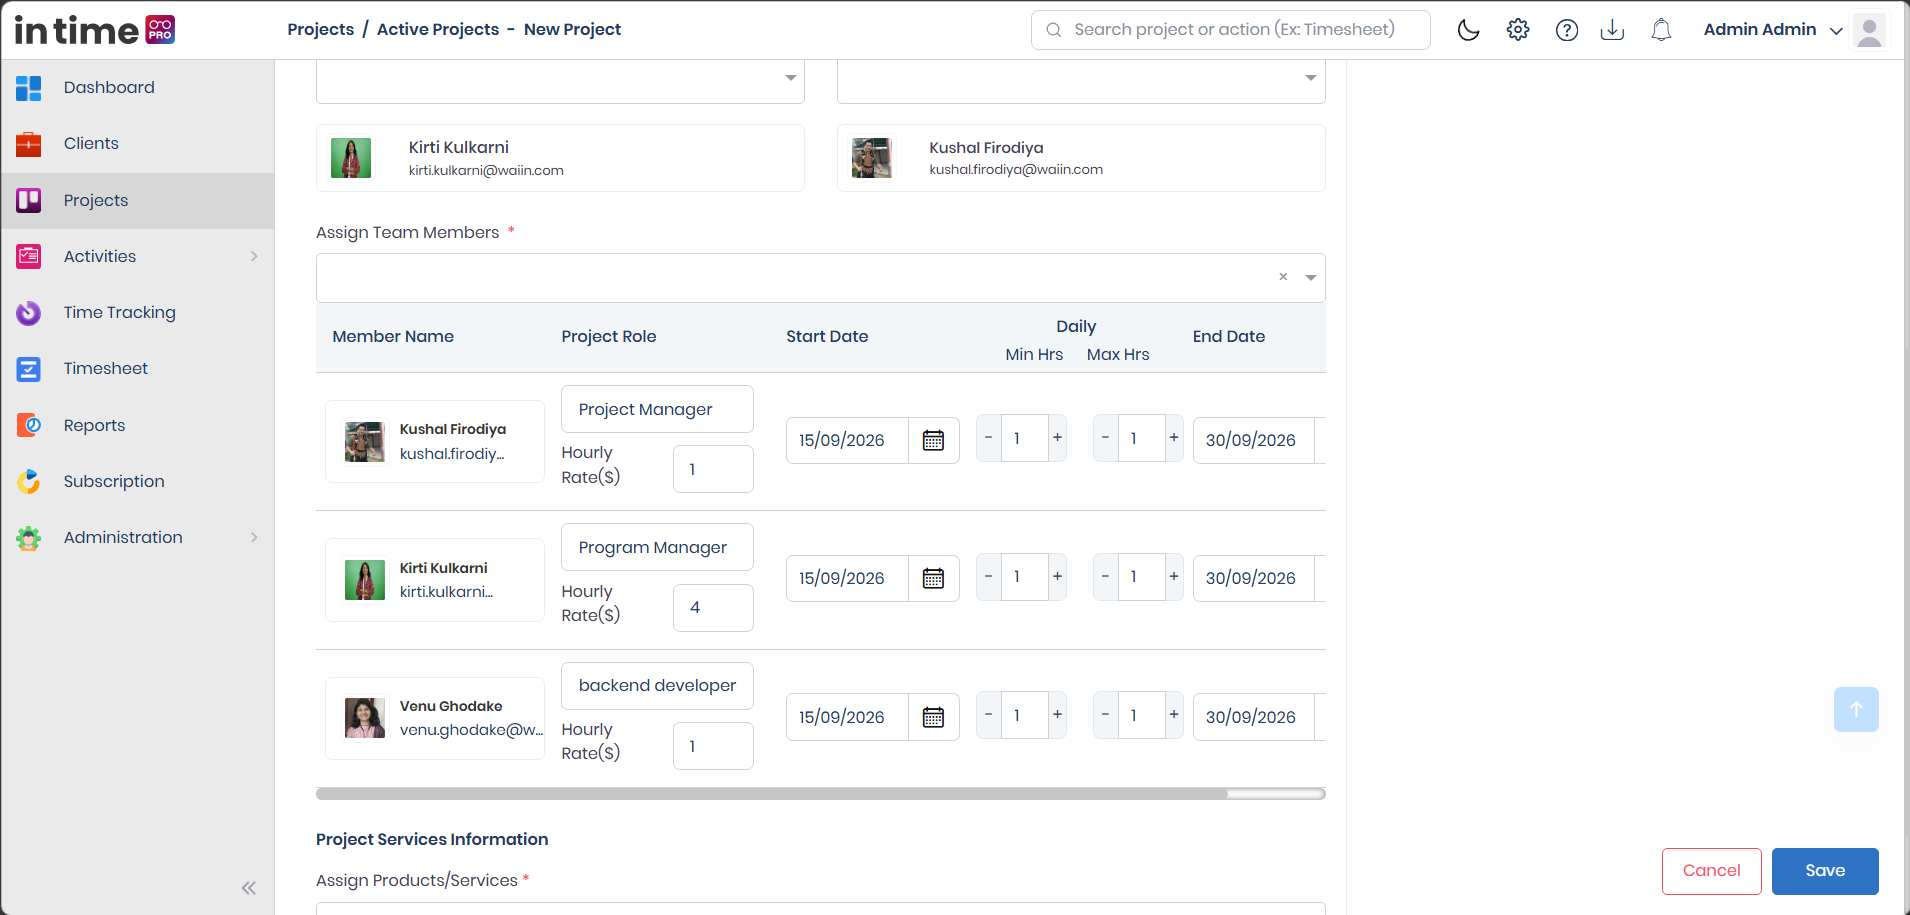Go to Clients in sidebar
Screen dimensions: 1910x915
pyautogui.click(x=138, y=144)
